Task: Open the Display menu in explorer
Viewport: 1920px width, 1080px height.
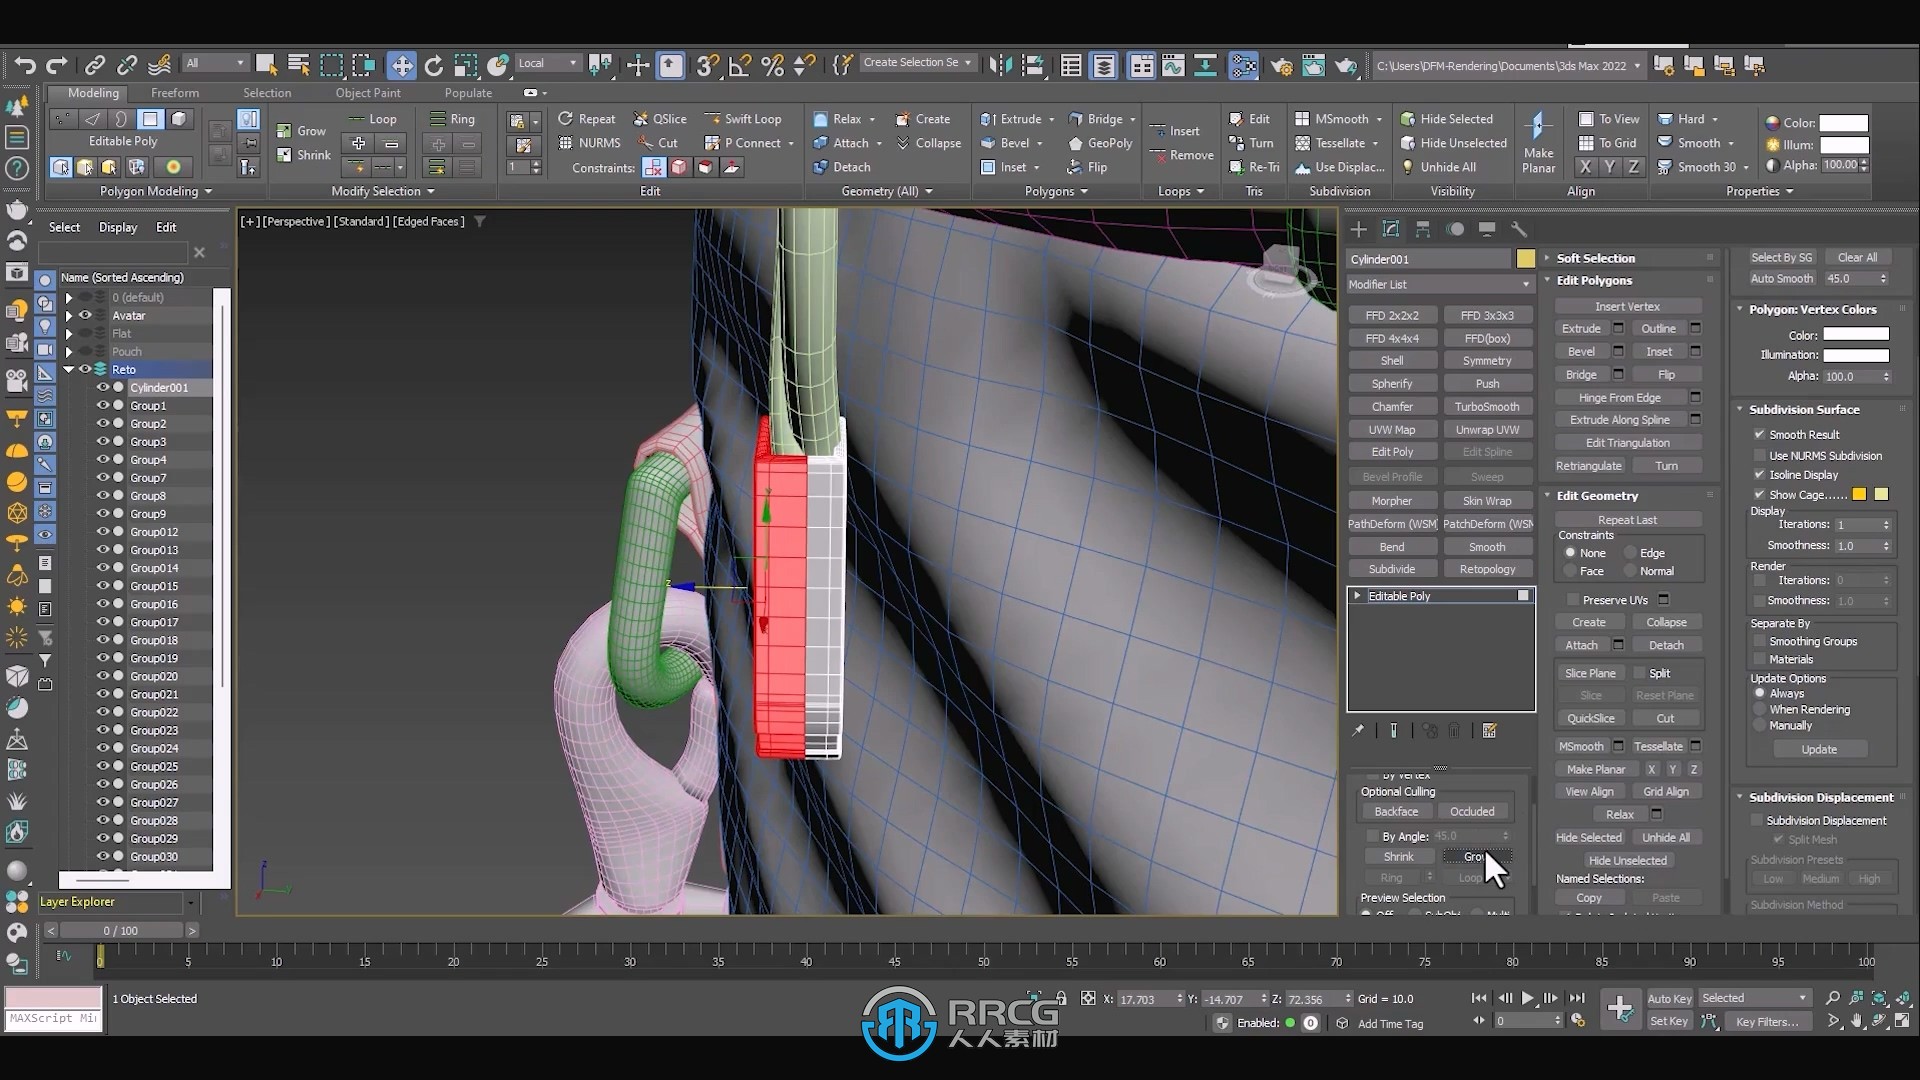Action: (118, 228)
